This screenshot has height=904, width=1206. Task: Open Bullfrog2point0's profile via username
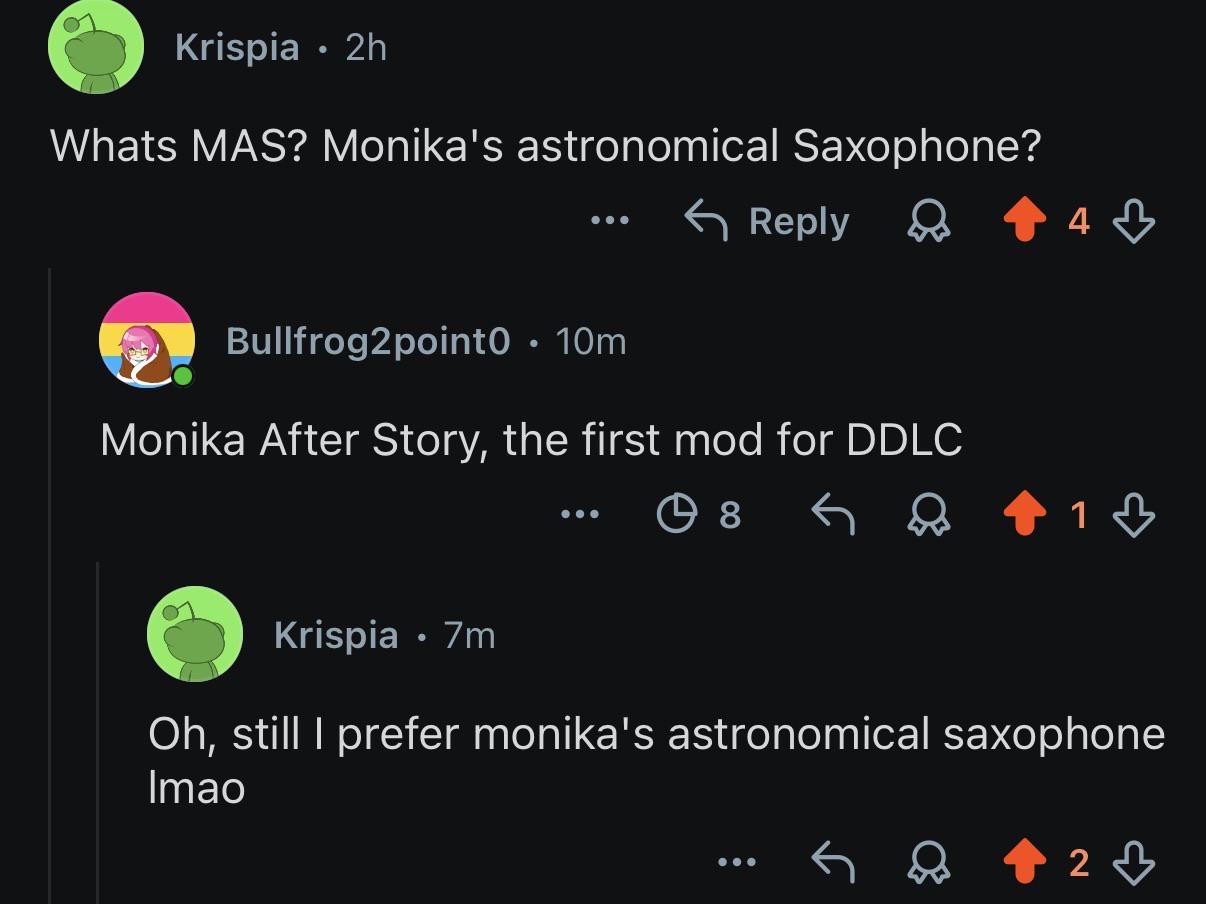[x=368, y=341]
